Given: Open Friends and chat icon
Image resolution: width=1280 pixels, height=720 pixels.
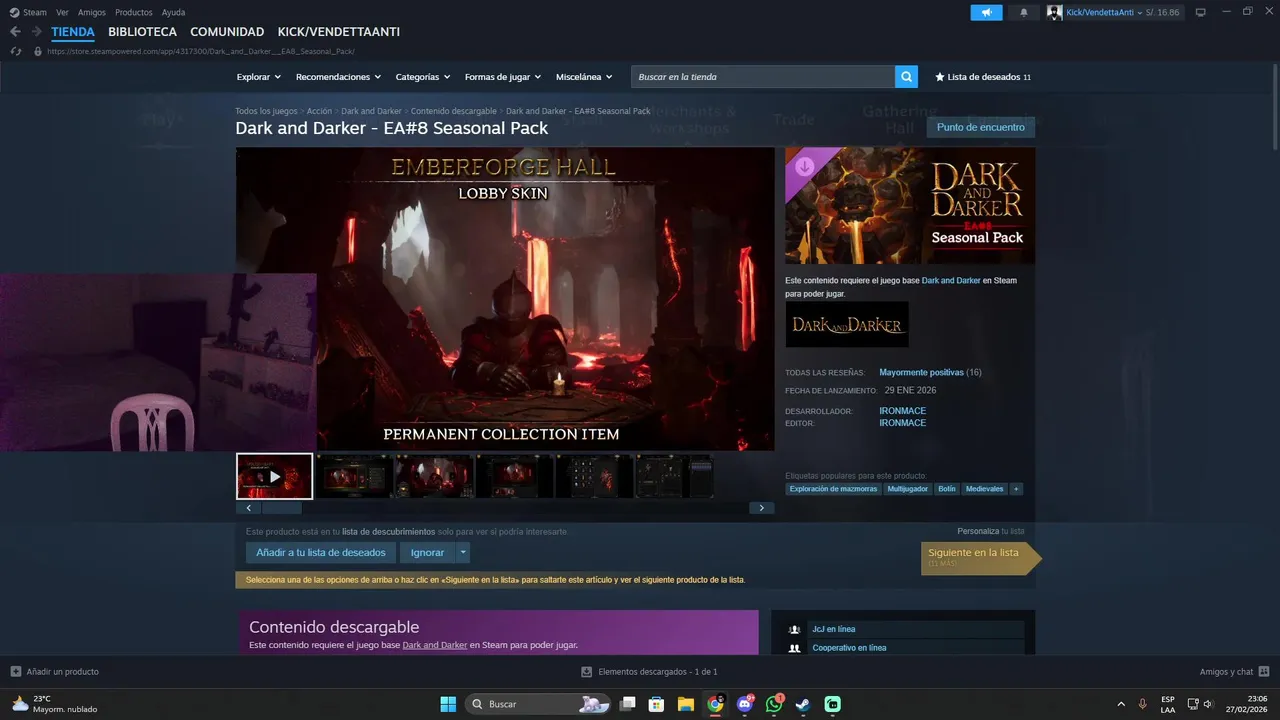Looking at the screenshot, I should coord(1264,672).
